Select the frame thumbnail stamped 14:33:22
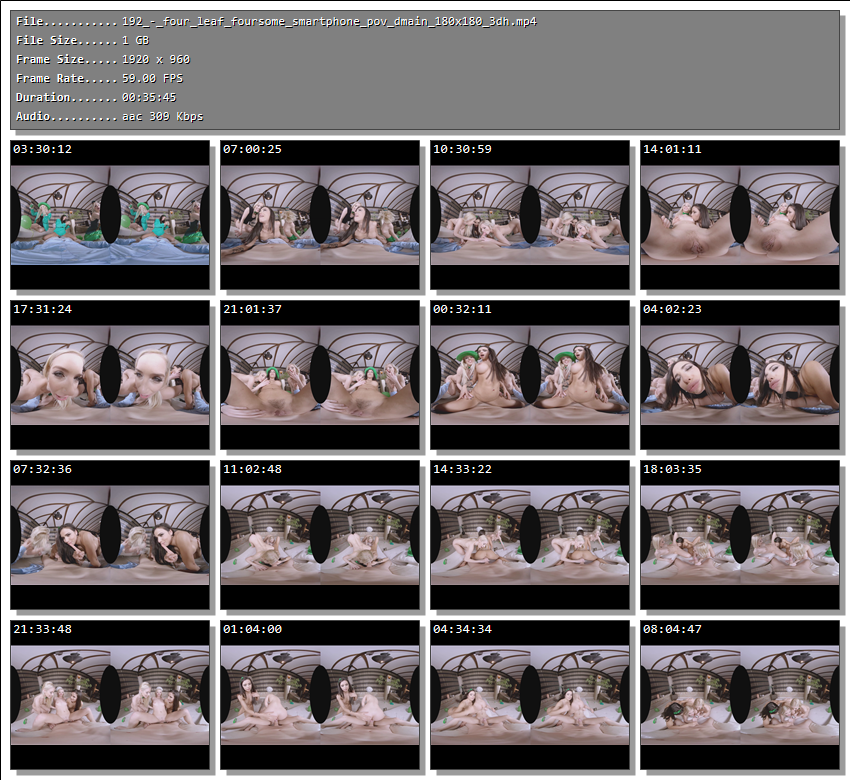This screenshot has width=850, height=780. (530, 535)
